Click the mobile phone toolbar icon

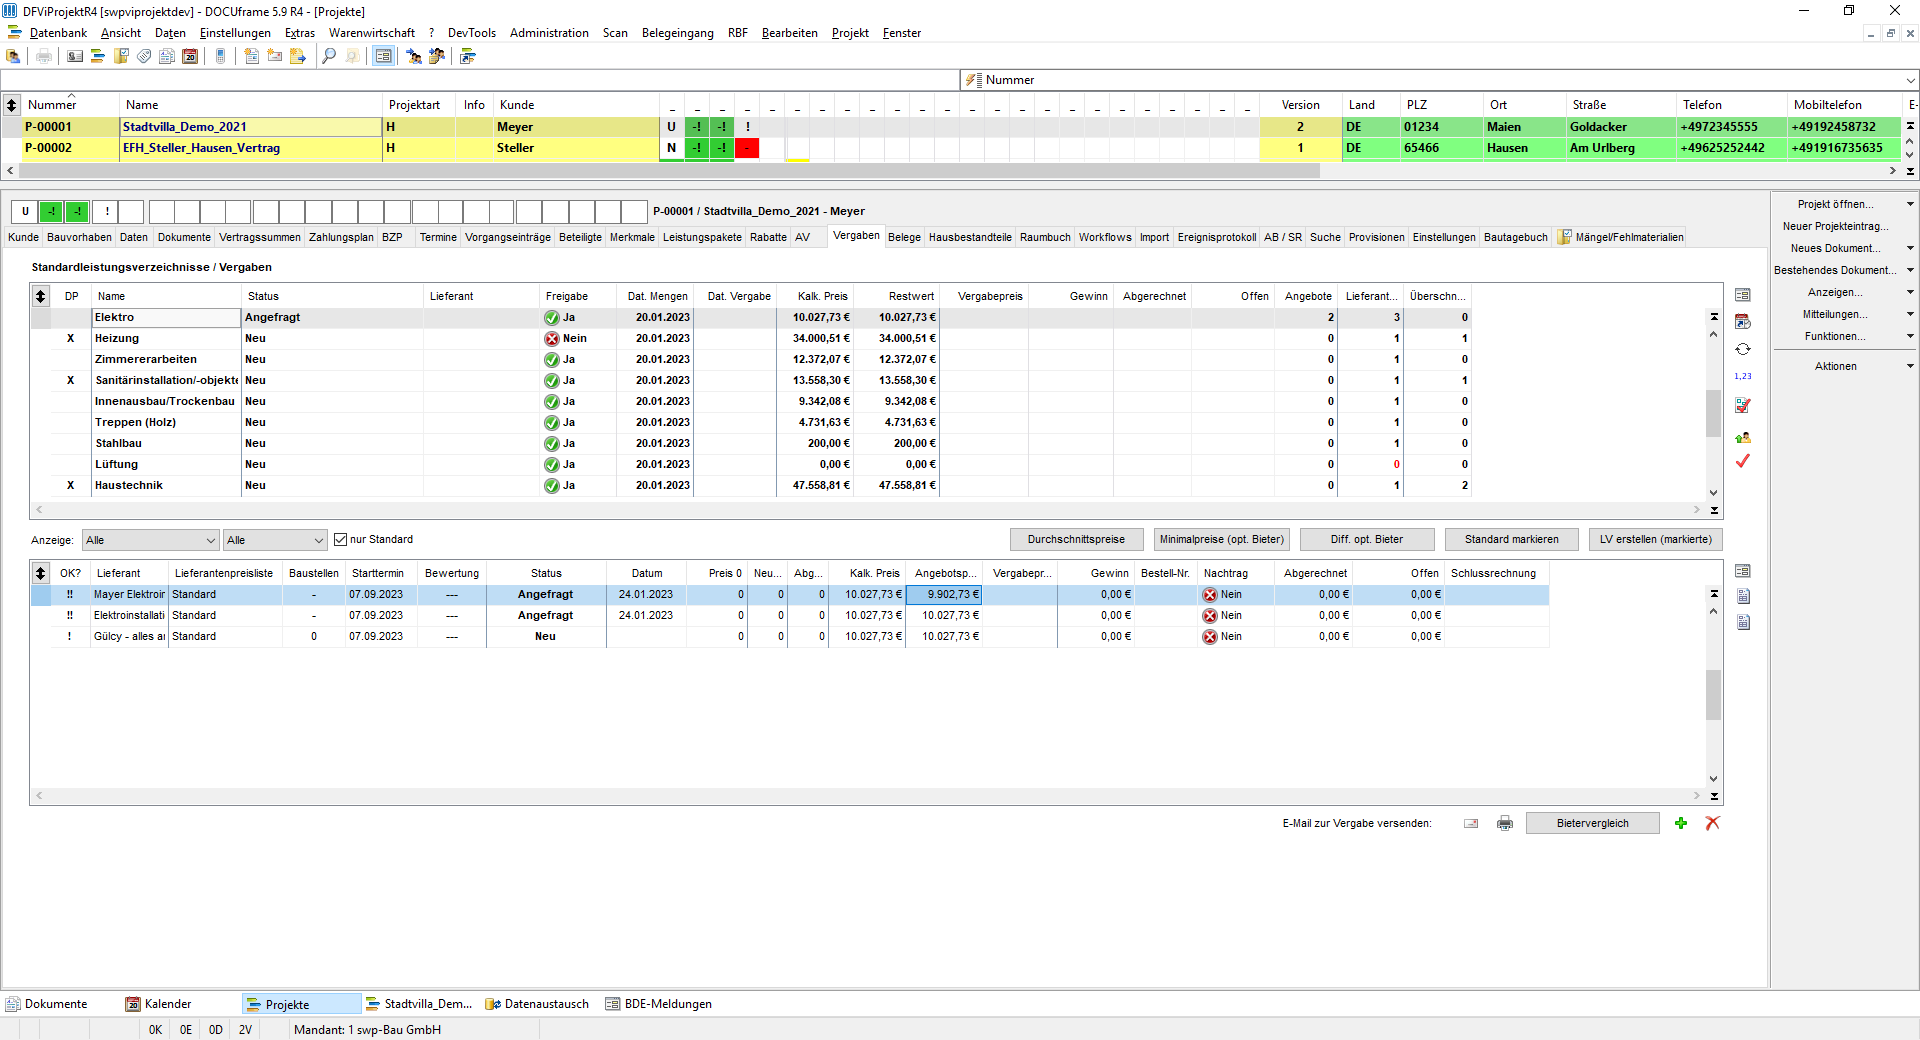point(221,56)
